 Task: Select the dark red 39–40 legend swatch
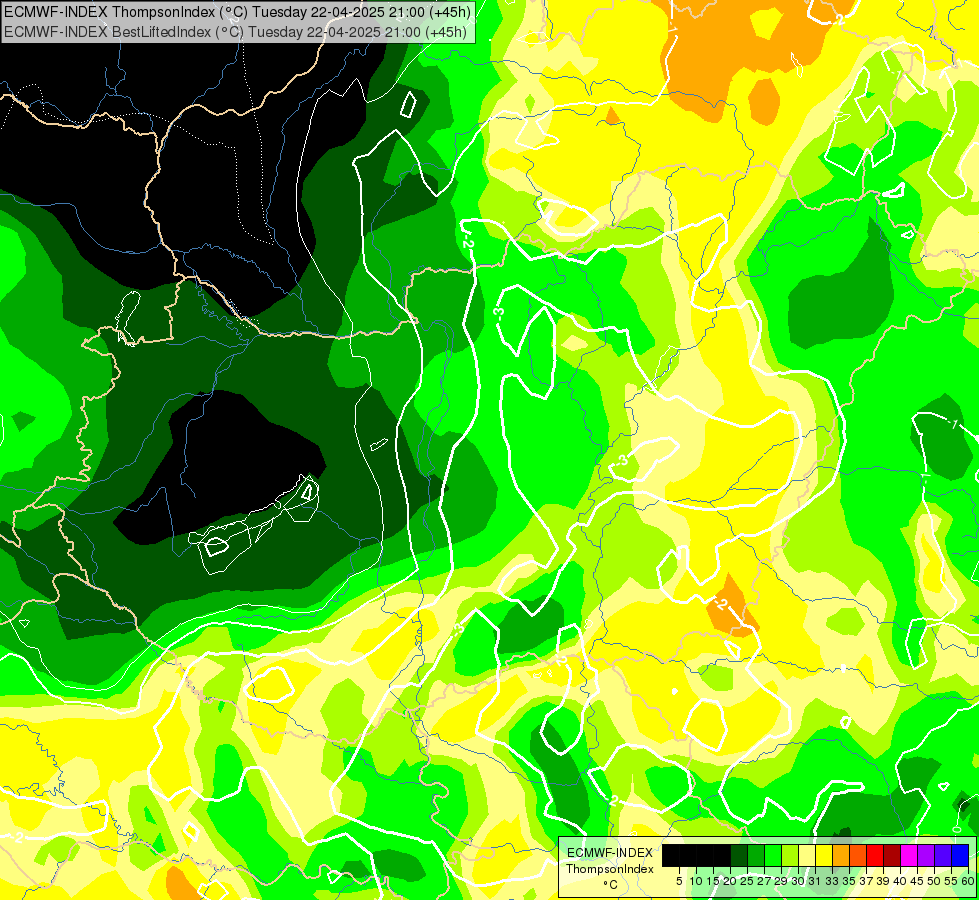click(x=892, y=856)
